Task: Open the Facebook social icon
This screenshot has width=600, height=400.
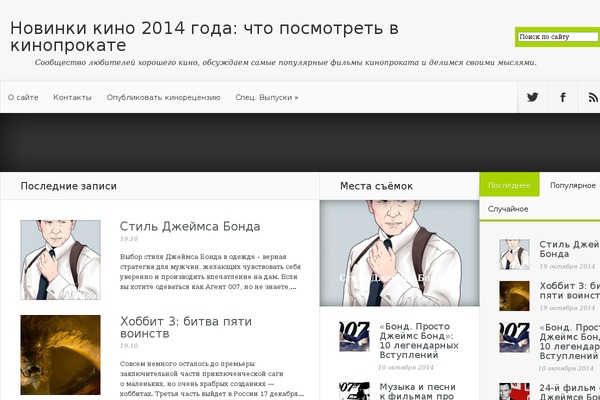Action: (562, 97)
